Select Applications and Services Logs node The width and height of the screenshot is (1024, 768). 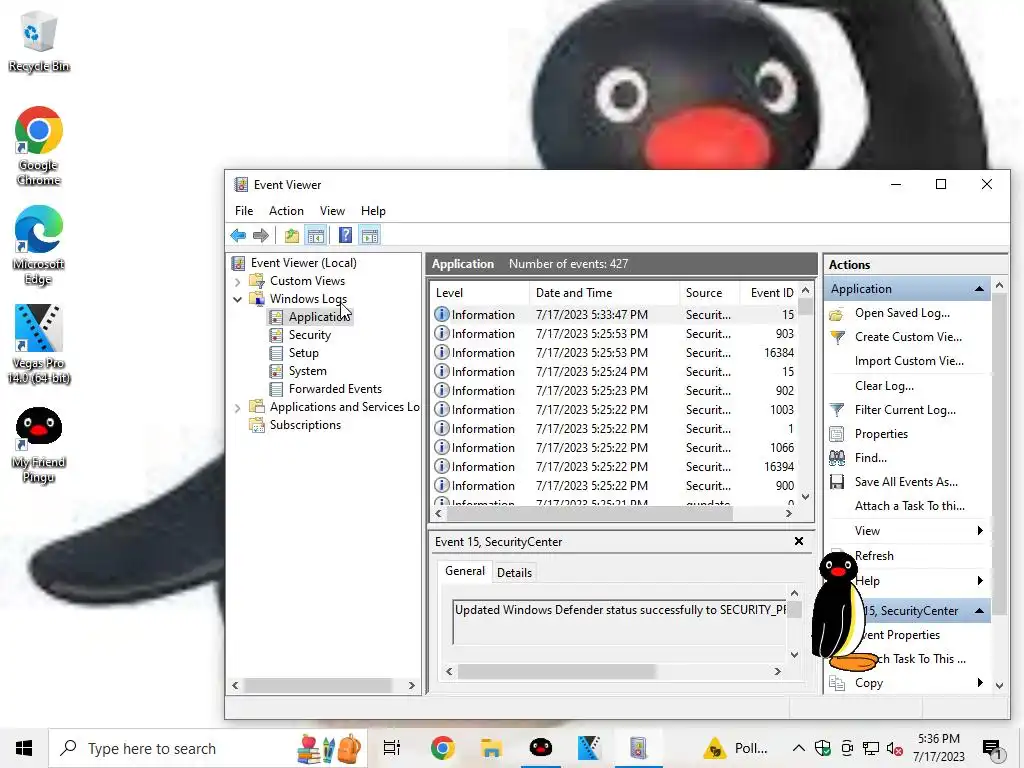(x=344, y=407)
